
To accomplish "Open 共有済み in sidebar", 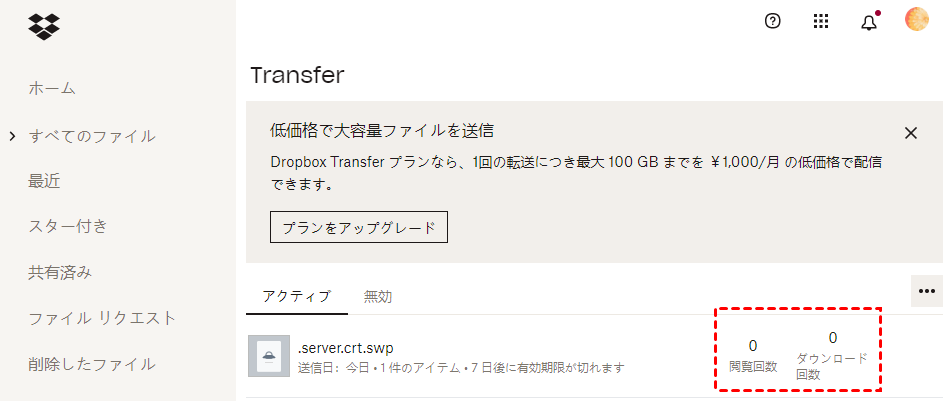I will pyautogui.click(x=60, y=272).
